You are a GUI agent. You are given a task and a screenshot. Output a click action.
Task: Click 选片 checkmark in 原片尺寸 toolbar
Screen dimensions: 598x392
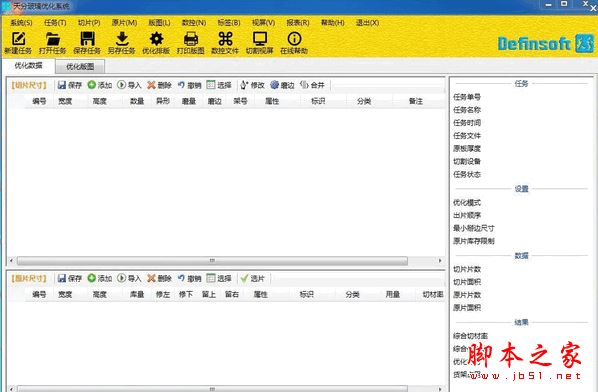point(252,278)
